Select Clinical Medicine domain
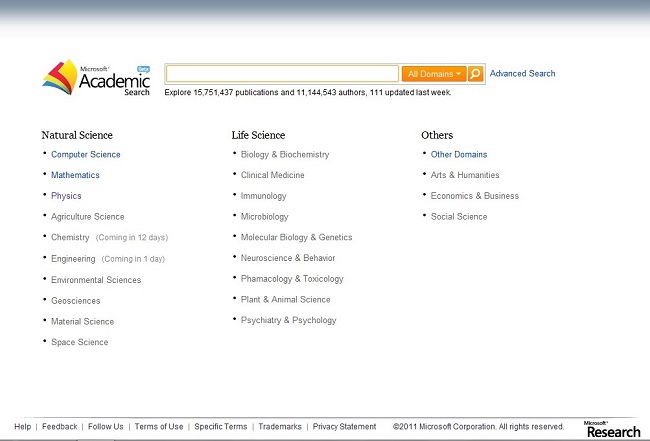Screen dimensions: 650x441 (272, 175)
